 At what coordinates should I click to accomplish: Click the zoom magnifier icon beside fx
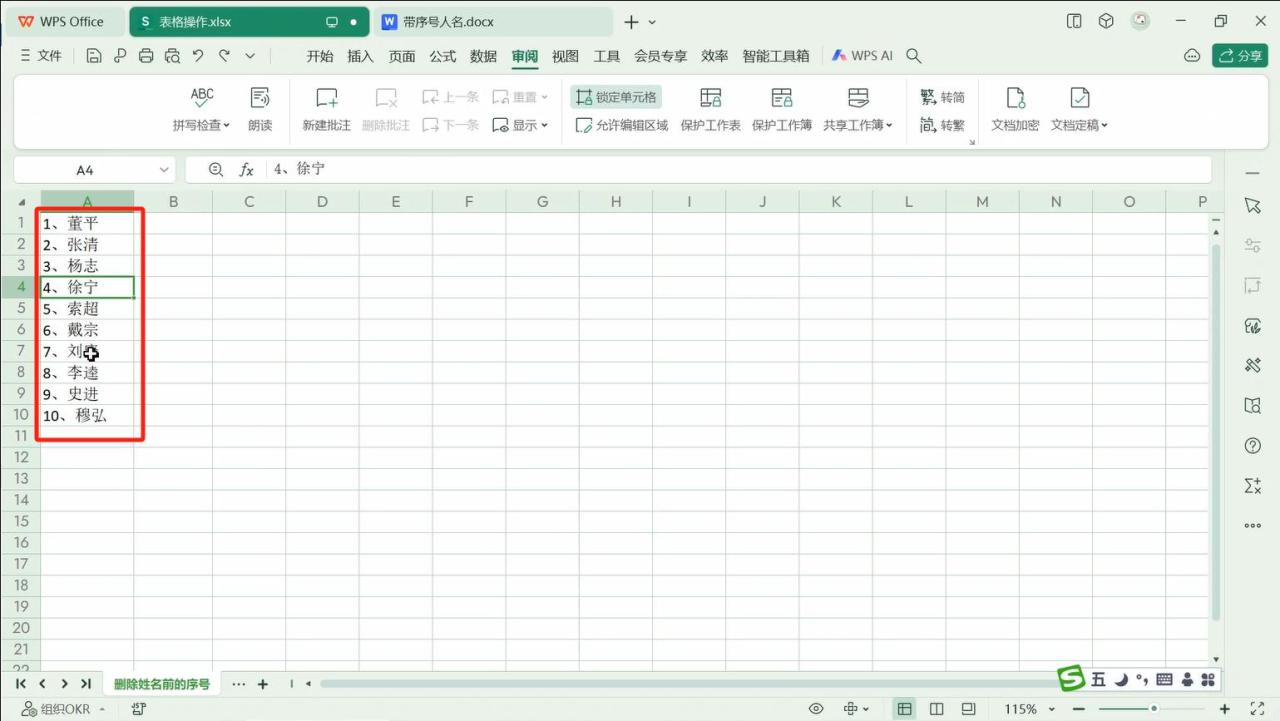click(x=216, y=170)
